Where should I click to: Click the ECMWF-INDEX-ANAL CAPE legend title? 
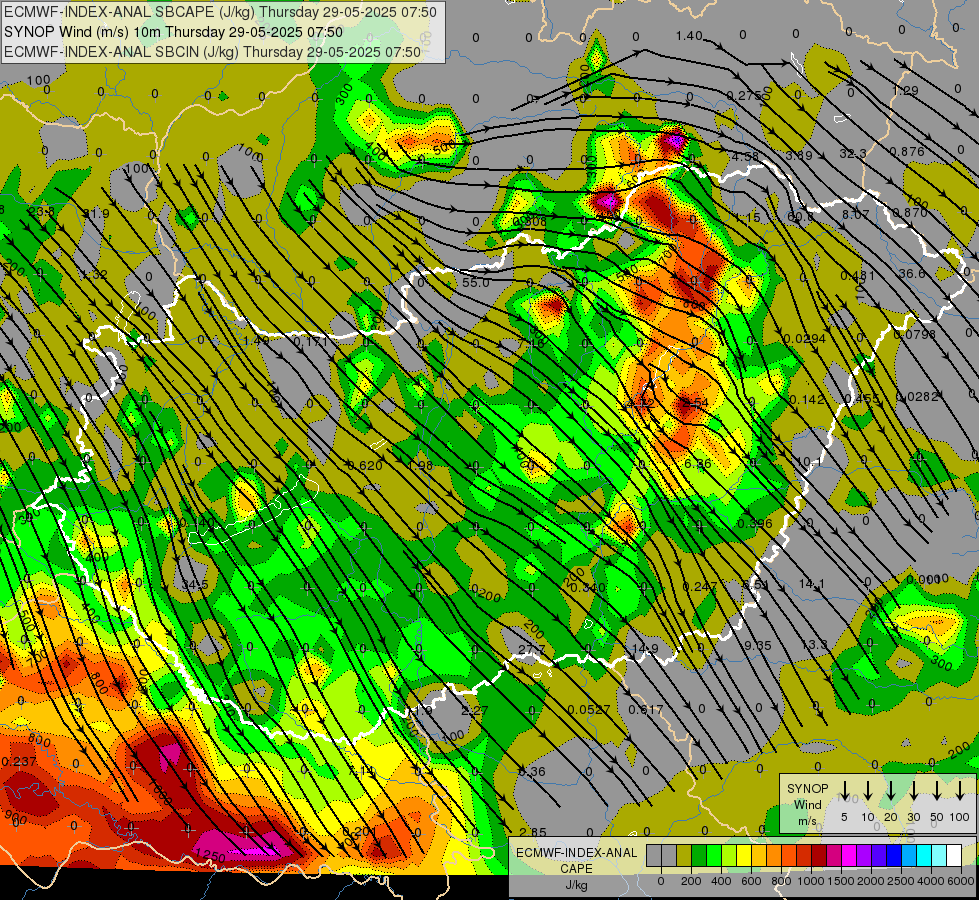[x=576, y=860]
